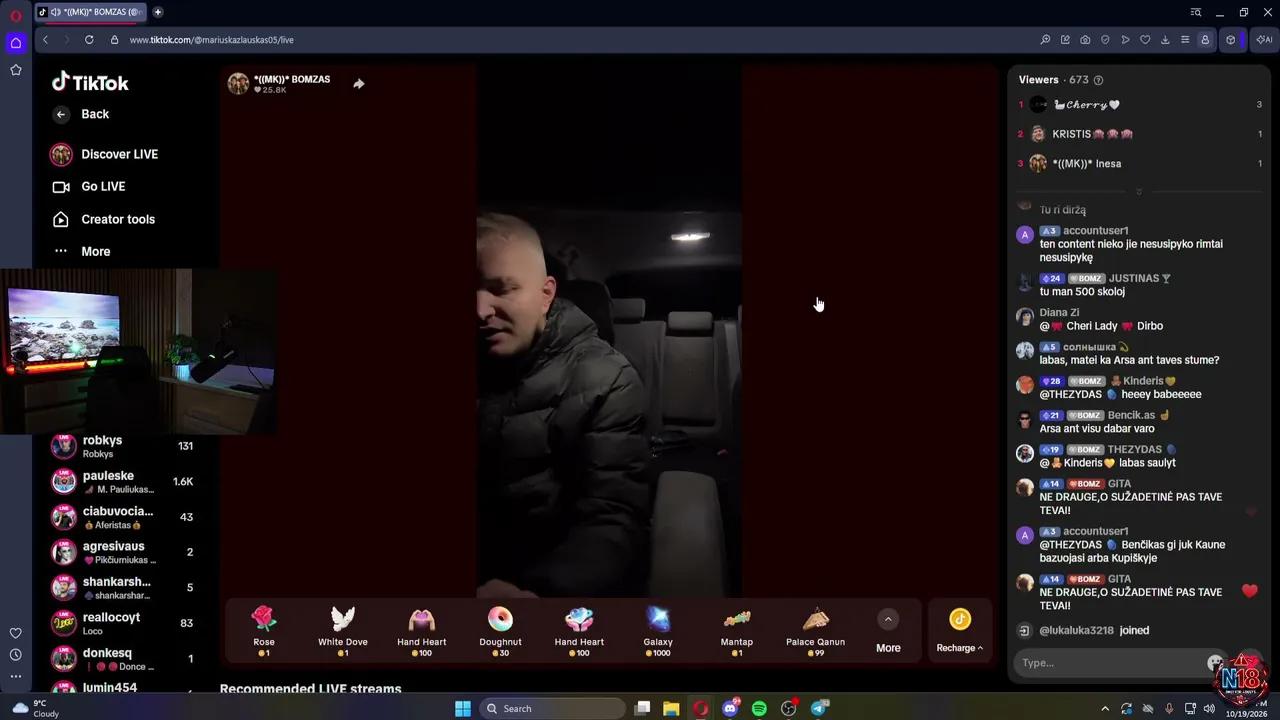Send a Rose gift
The image size is (1280, 720).
(x=264, y=632)
